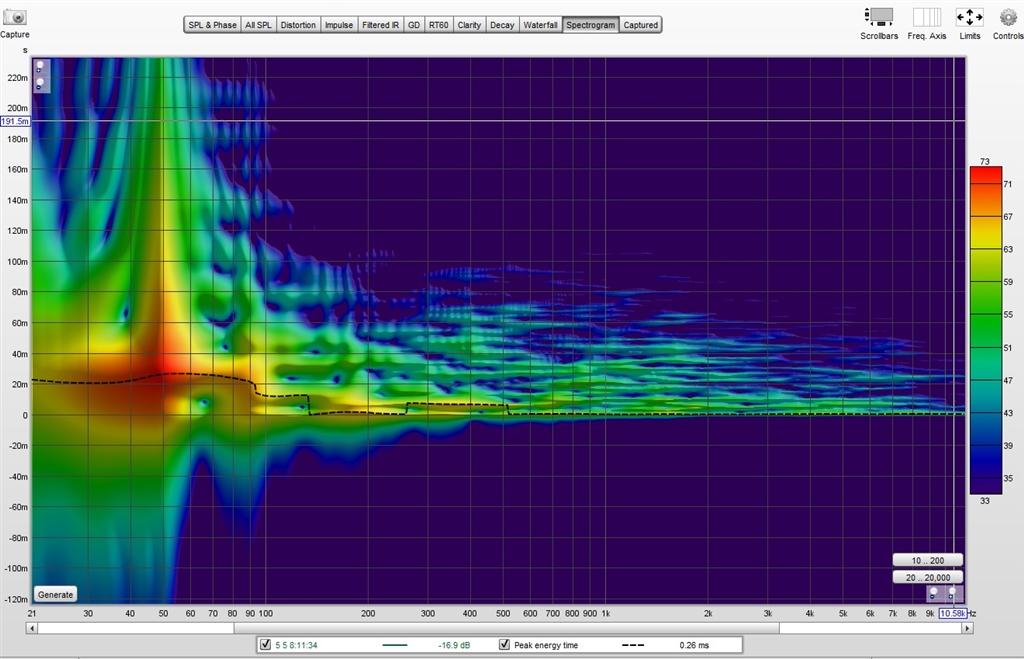Click the 1k frequency axis label
This screenshot has width=1024, height=659.
pyautogui.click(x=605, y=613)
